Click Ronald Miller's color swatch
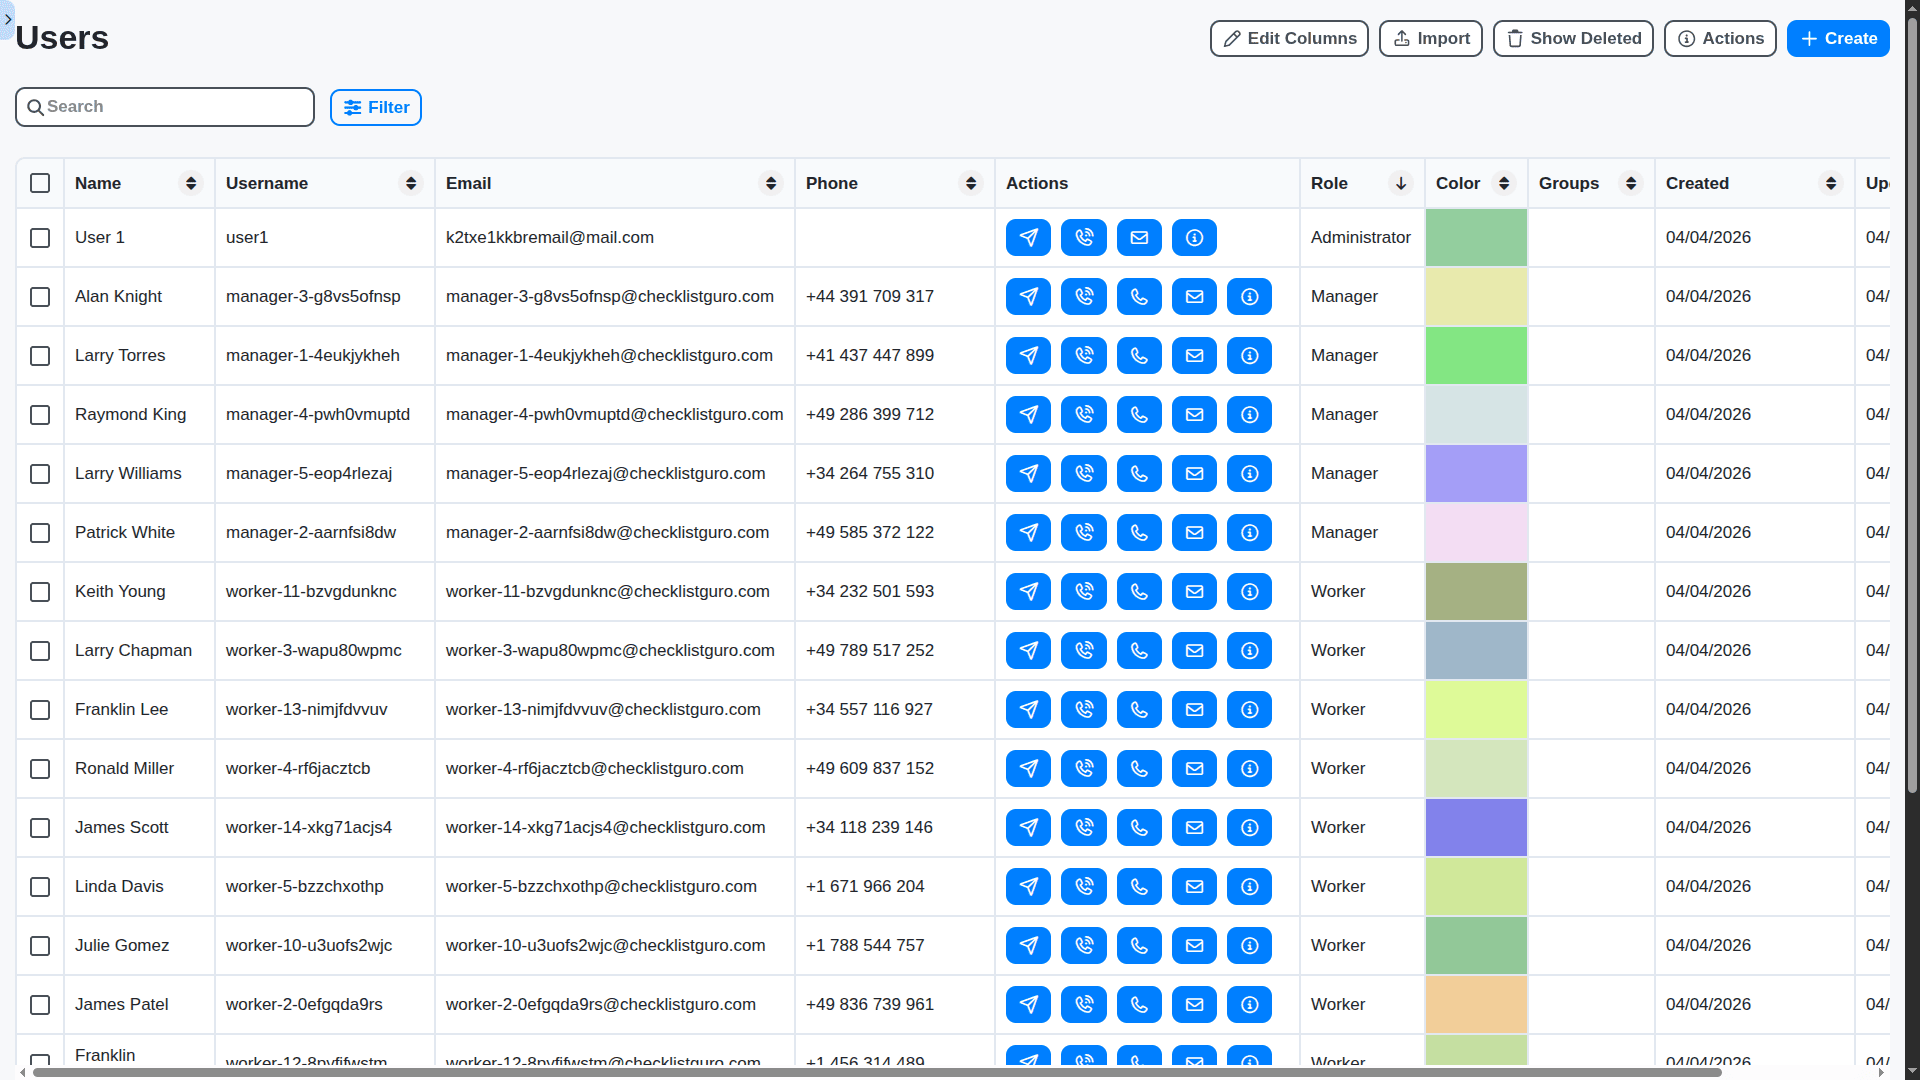 pos(1475,768)
